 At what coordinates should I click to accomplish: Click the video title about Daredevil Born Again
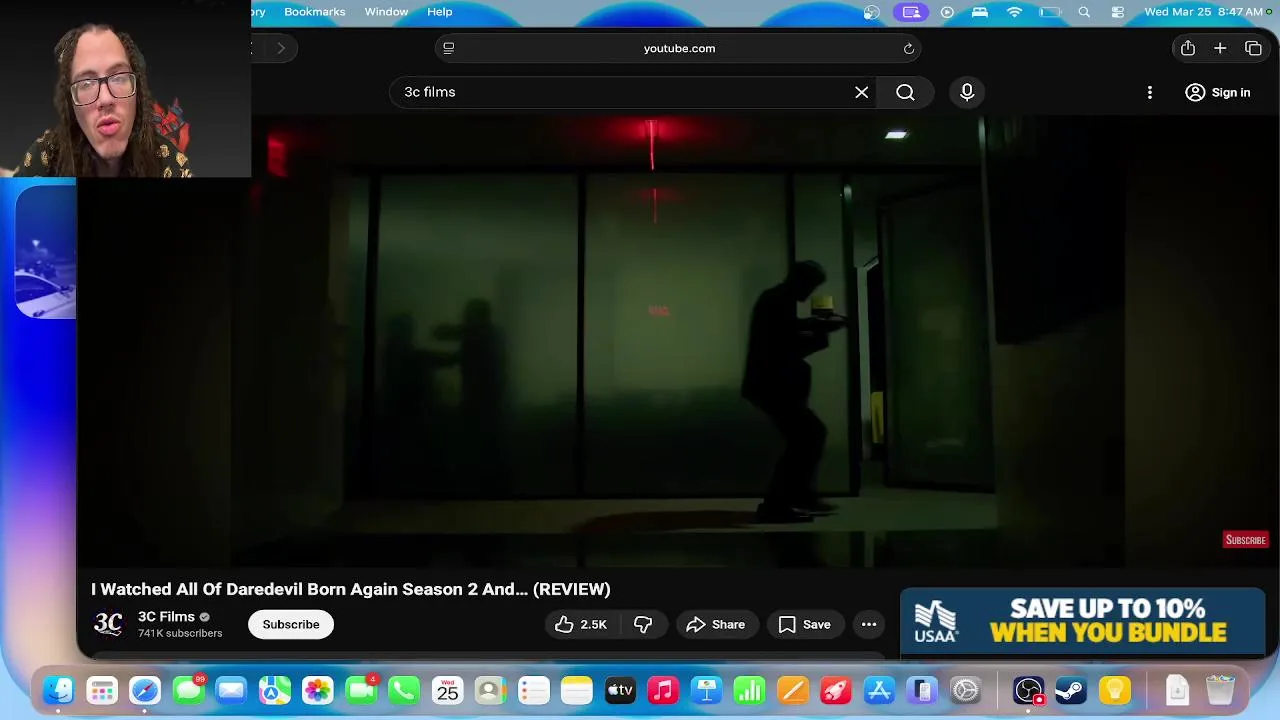tap(351, 589)
